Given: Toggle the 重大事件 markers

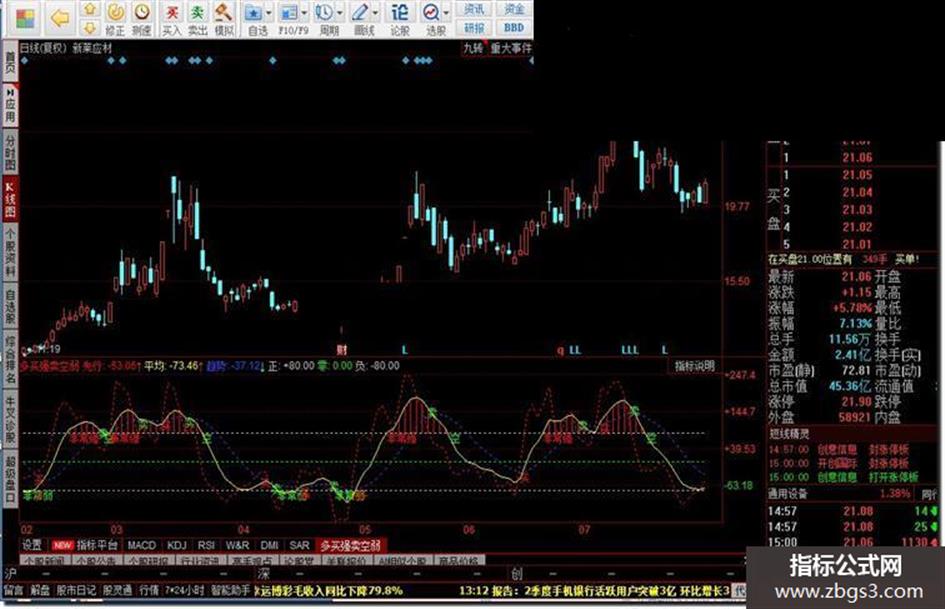Looking at the screenshot, I should click(510, 48).
